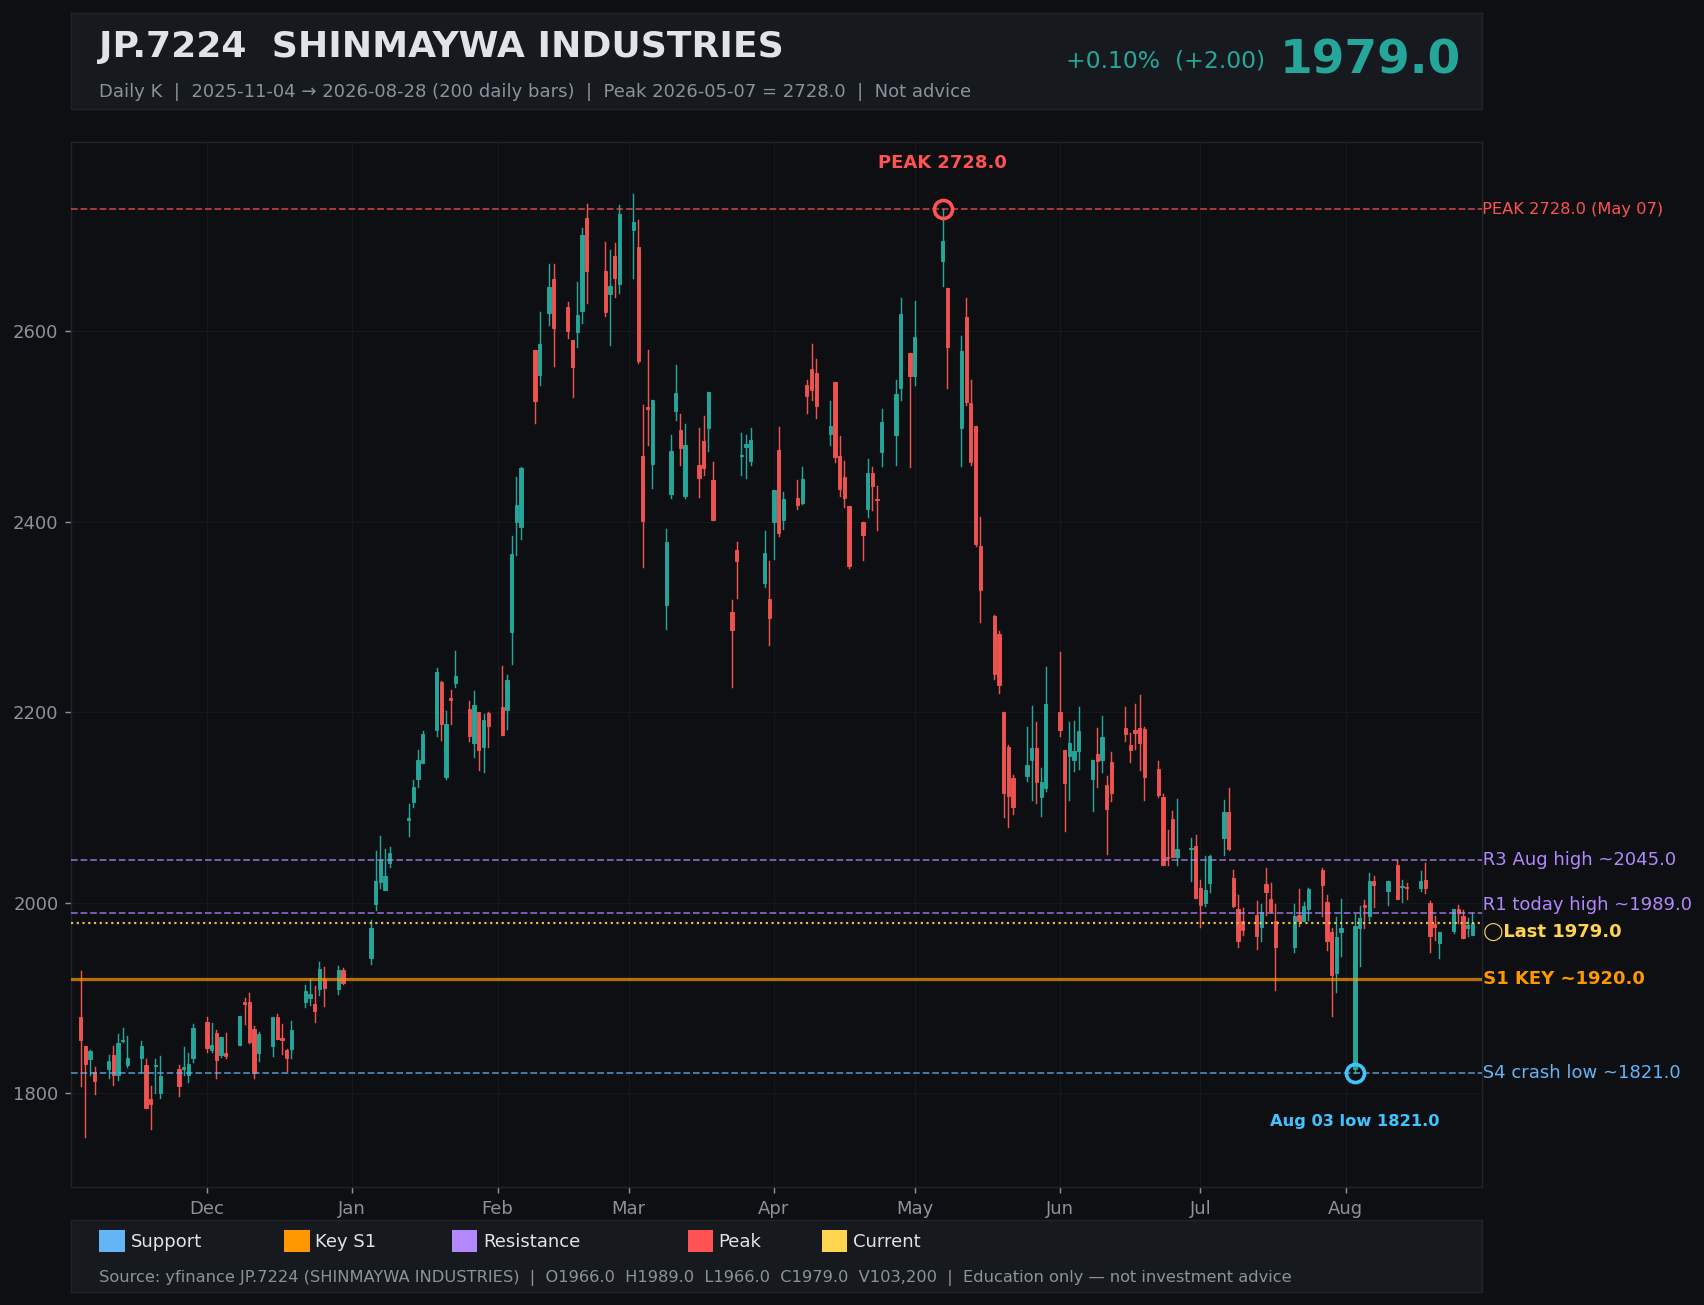The image size is (1704, 1305).
Task: Select the Mar x-axis label
Action: pyautogui.click(x=628, y=1208)
